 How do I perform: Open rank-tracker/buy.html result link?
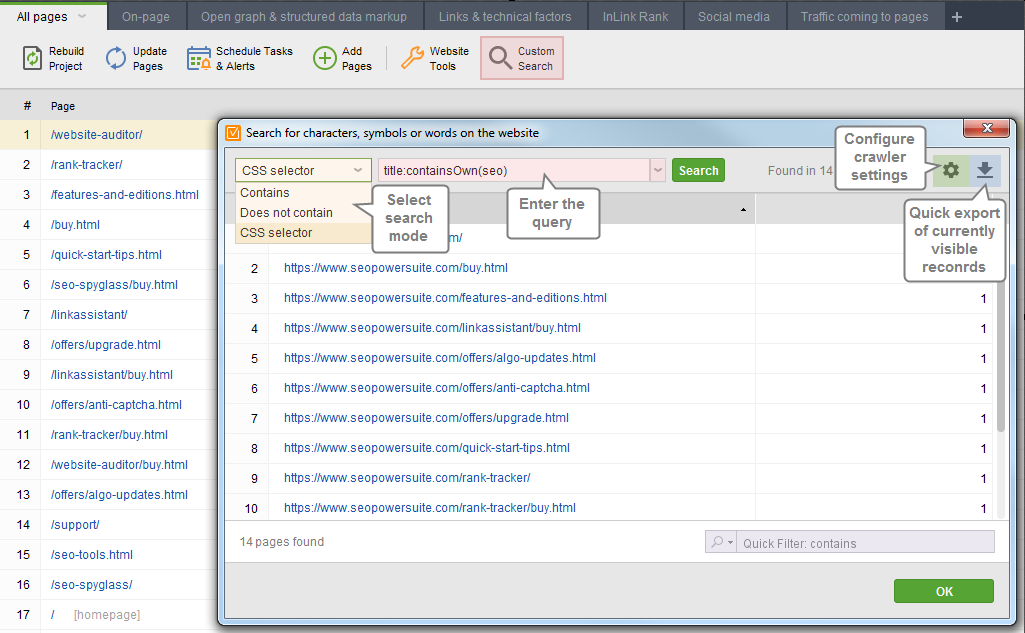429,508
